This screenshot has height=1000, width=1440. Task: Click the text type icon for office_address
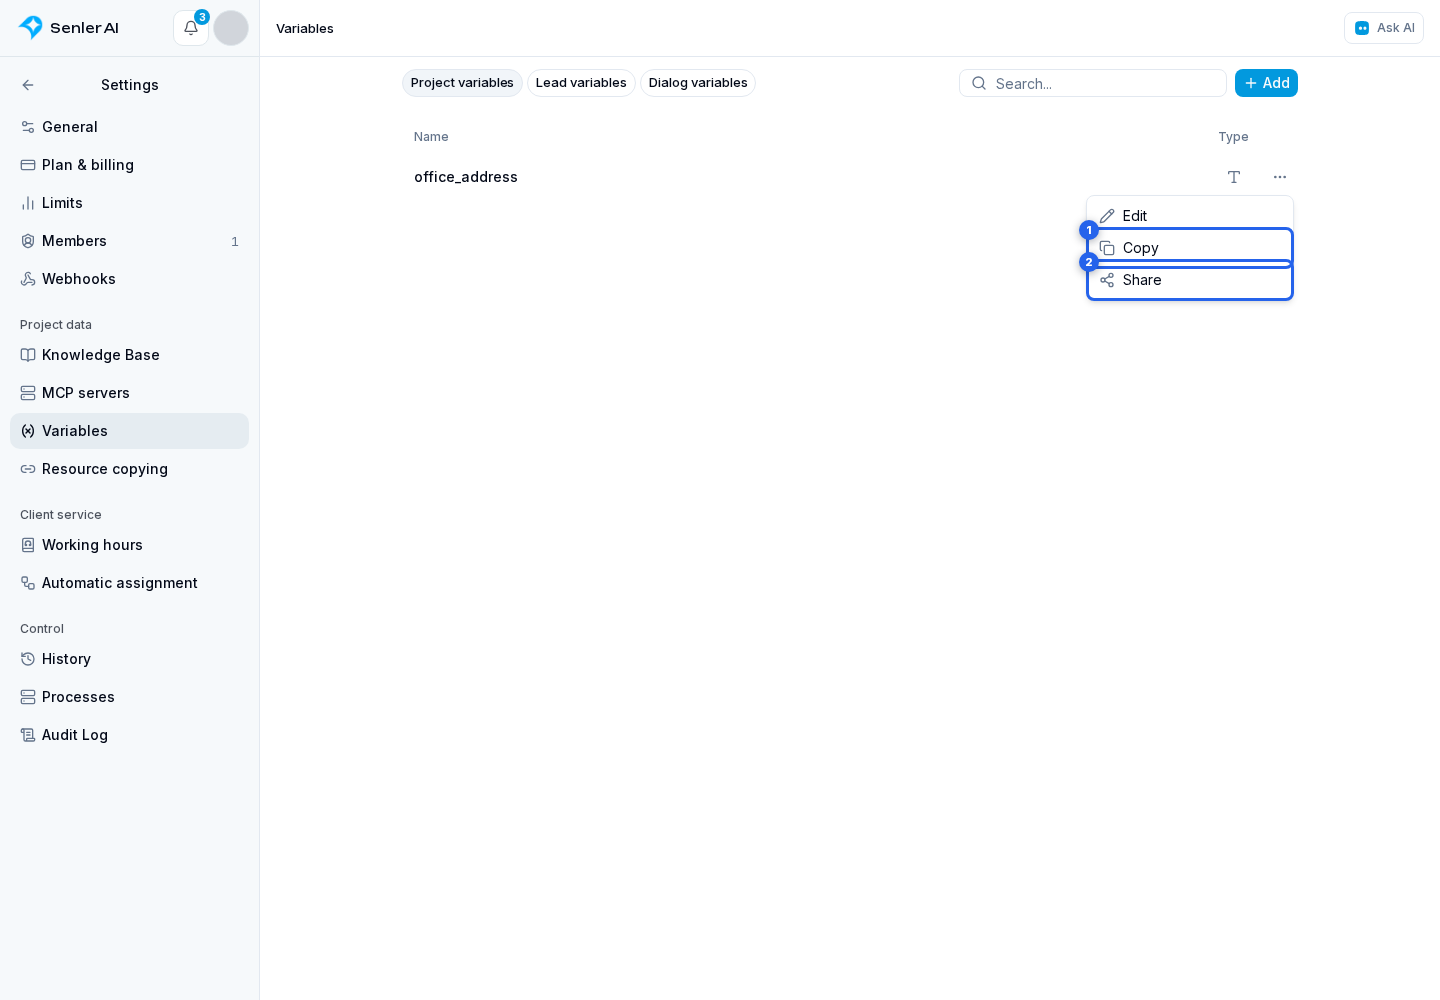(1234, 177)
